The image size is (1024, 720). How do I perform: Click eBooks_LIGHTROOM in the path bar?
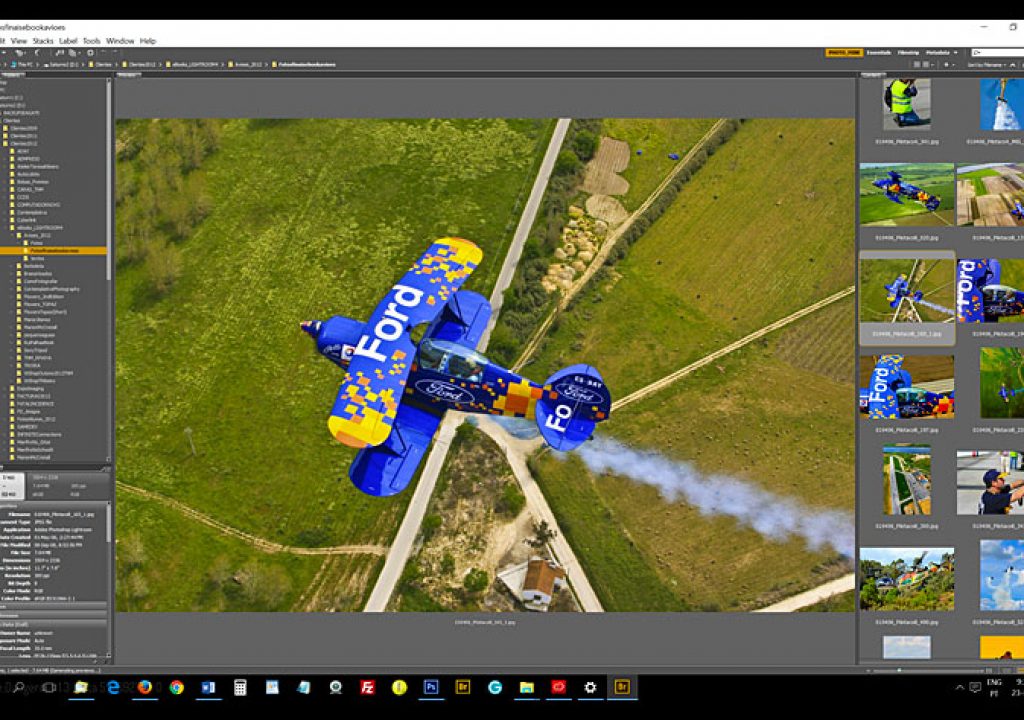point(191,65)
